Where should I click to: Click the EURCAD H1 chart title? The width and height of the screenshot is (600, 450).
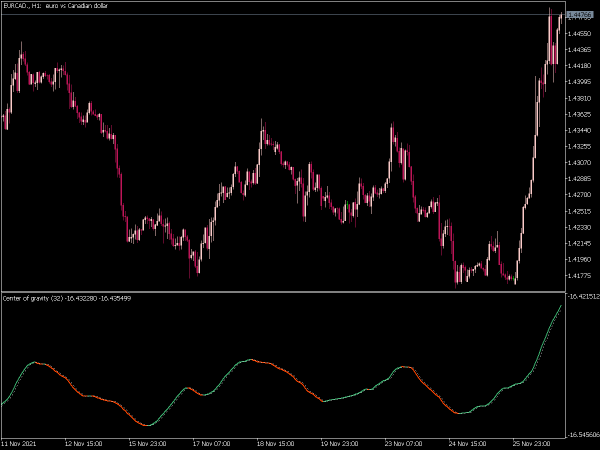click(55, 6)
